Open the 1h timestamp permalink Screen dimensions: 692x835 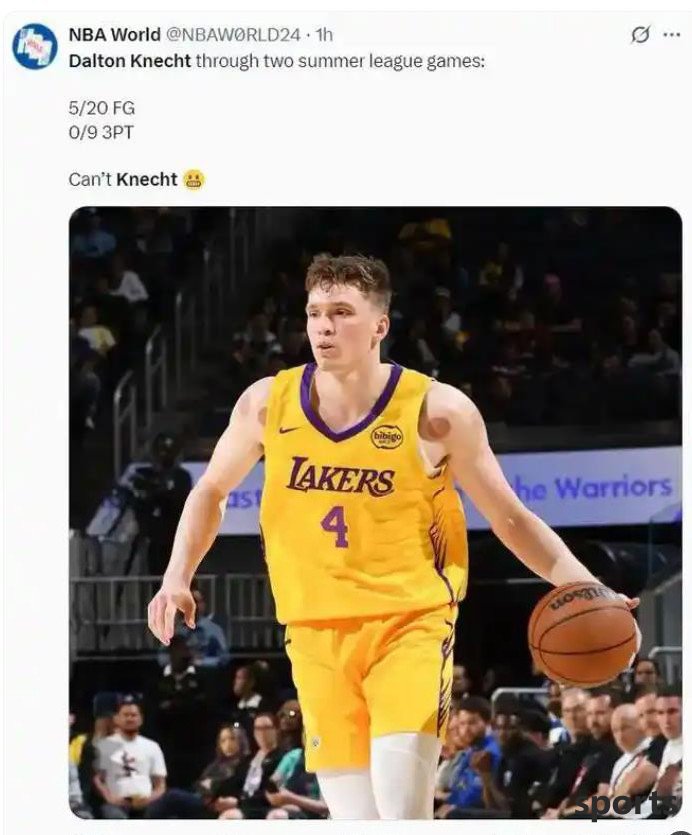click(324, 35)
